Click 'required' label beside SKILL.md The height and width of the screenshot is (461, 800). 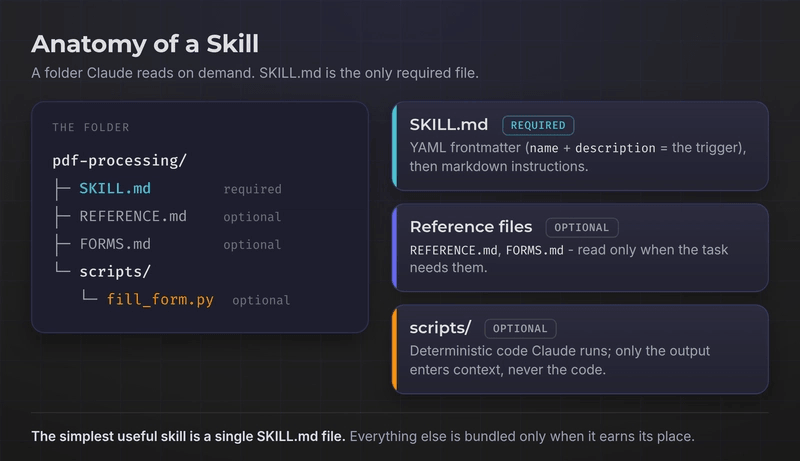[253, 189]
